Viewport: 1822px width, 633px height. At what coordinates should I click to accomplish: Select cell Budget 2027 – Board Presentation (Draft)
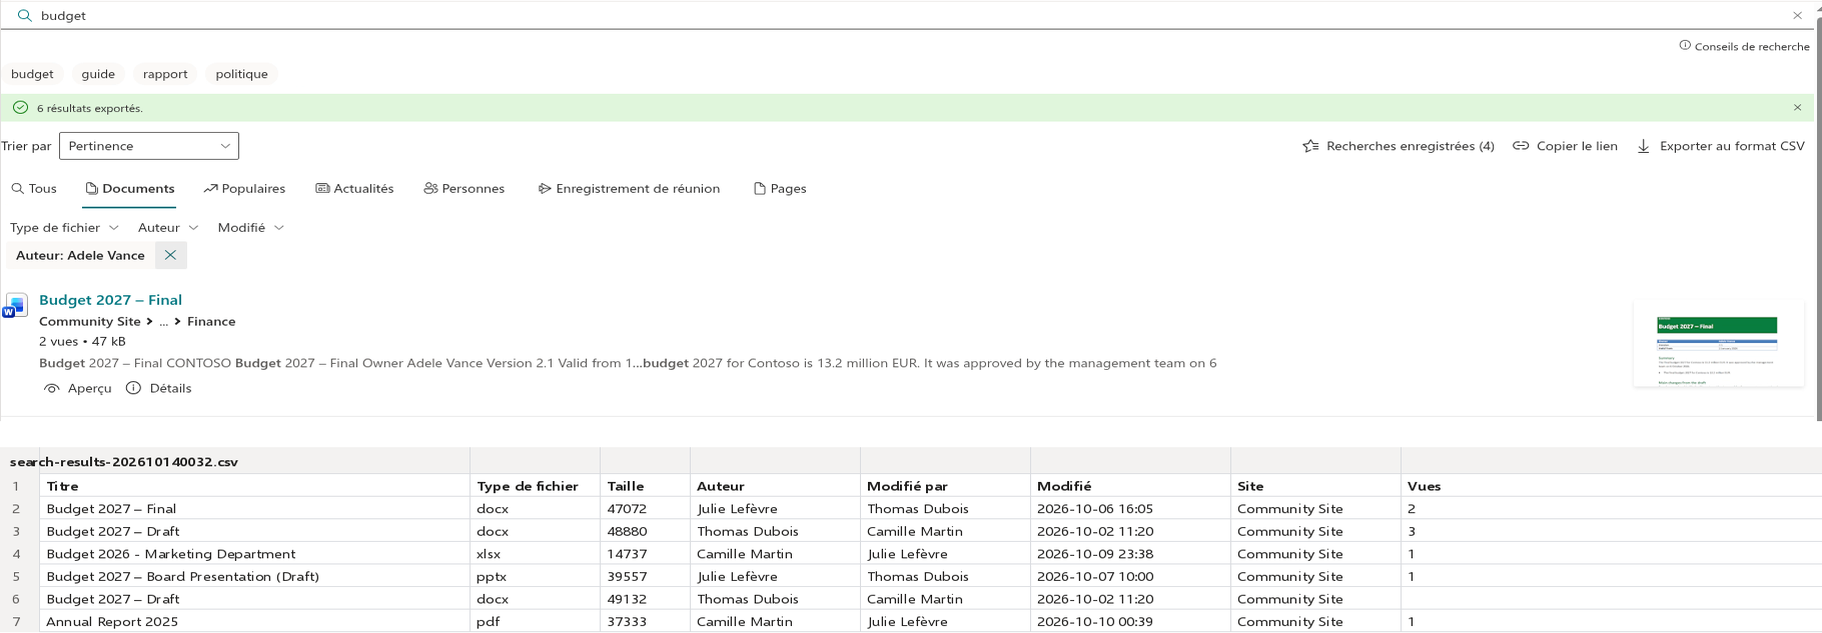[254, 576]
